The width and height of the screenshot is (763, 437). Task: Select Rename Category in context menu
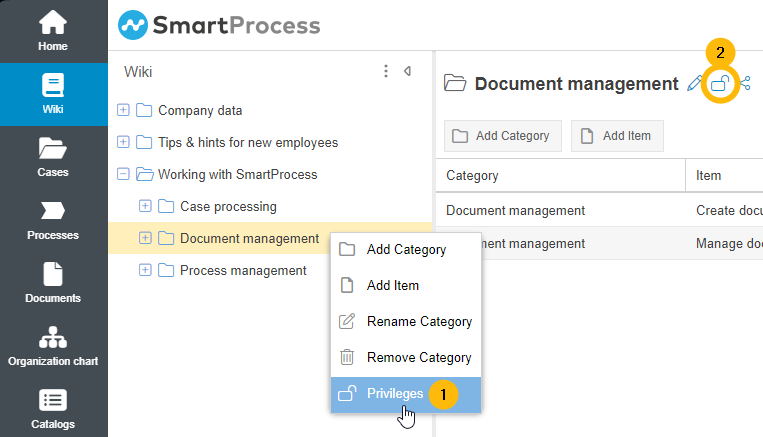pyautogui.click(x=418, y=321)
